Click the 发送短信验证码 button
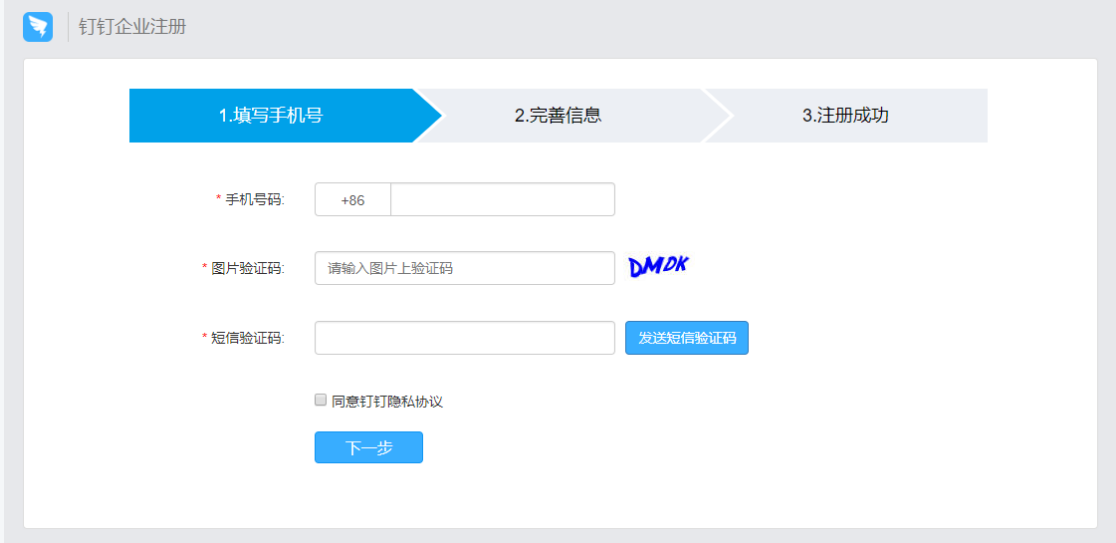1116x543 pixels. point(687,338)
